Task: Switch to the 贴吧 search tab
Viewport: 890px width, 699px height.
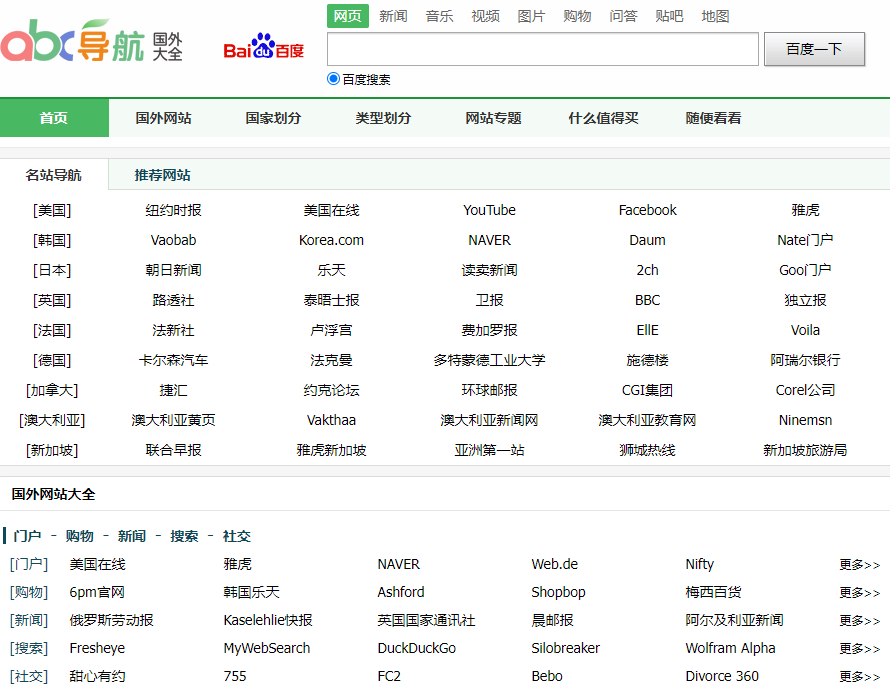Action: coord(669,16)
